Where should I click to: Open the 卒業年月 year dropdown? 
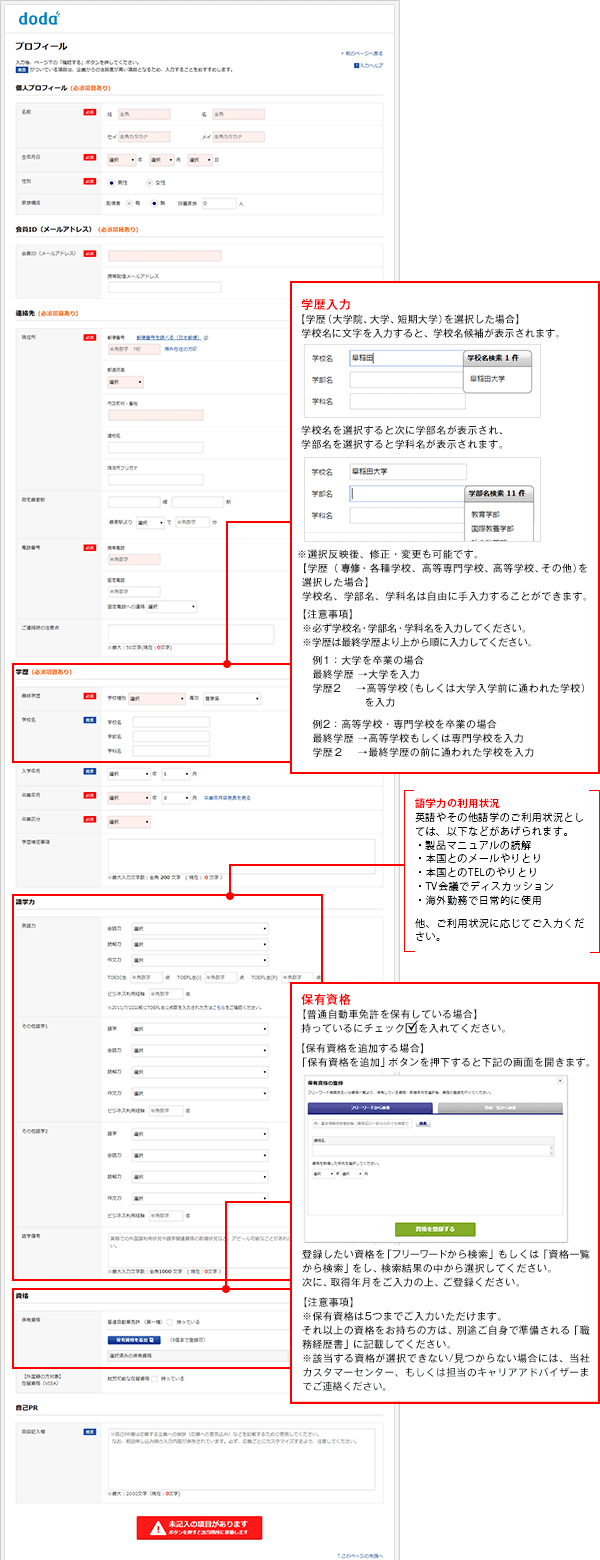pyautogui.click(x=129, y=797)
